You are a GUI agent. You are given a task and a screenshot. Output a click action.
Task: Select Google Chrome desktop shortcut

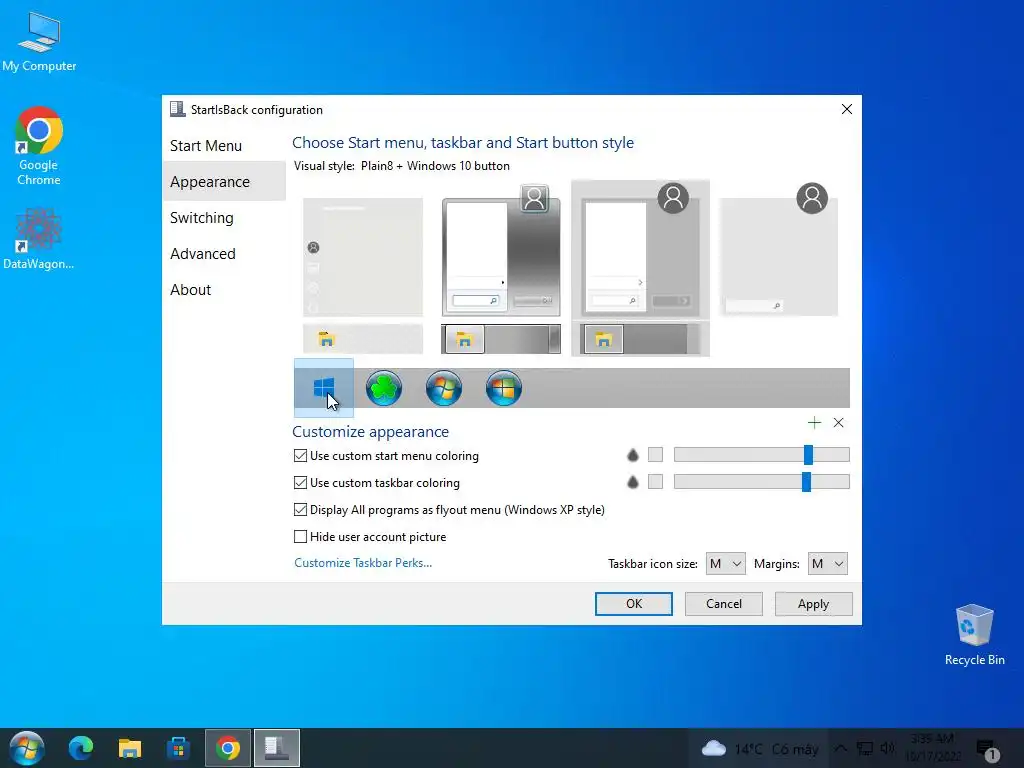coord(39,146)
